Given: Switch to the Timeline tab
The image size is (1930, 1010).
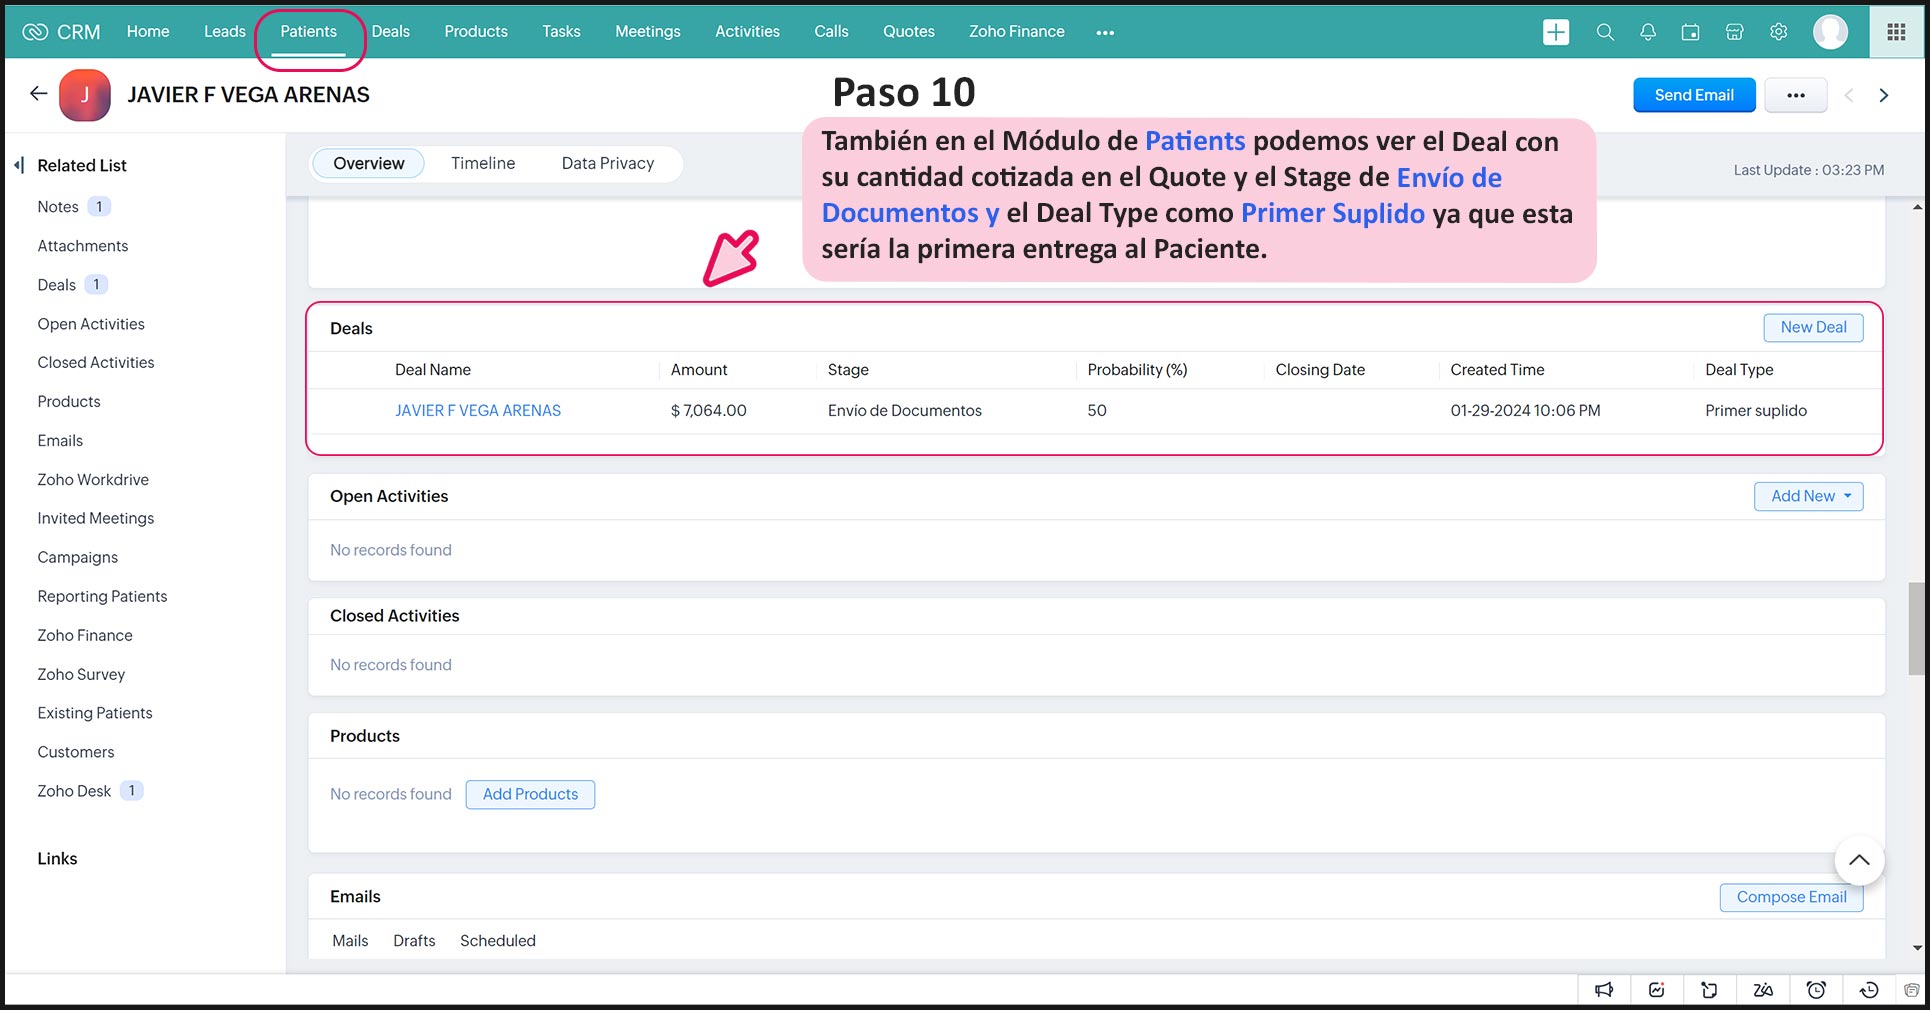Looking at the screenshot, I should pos(483,163).
